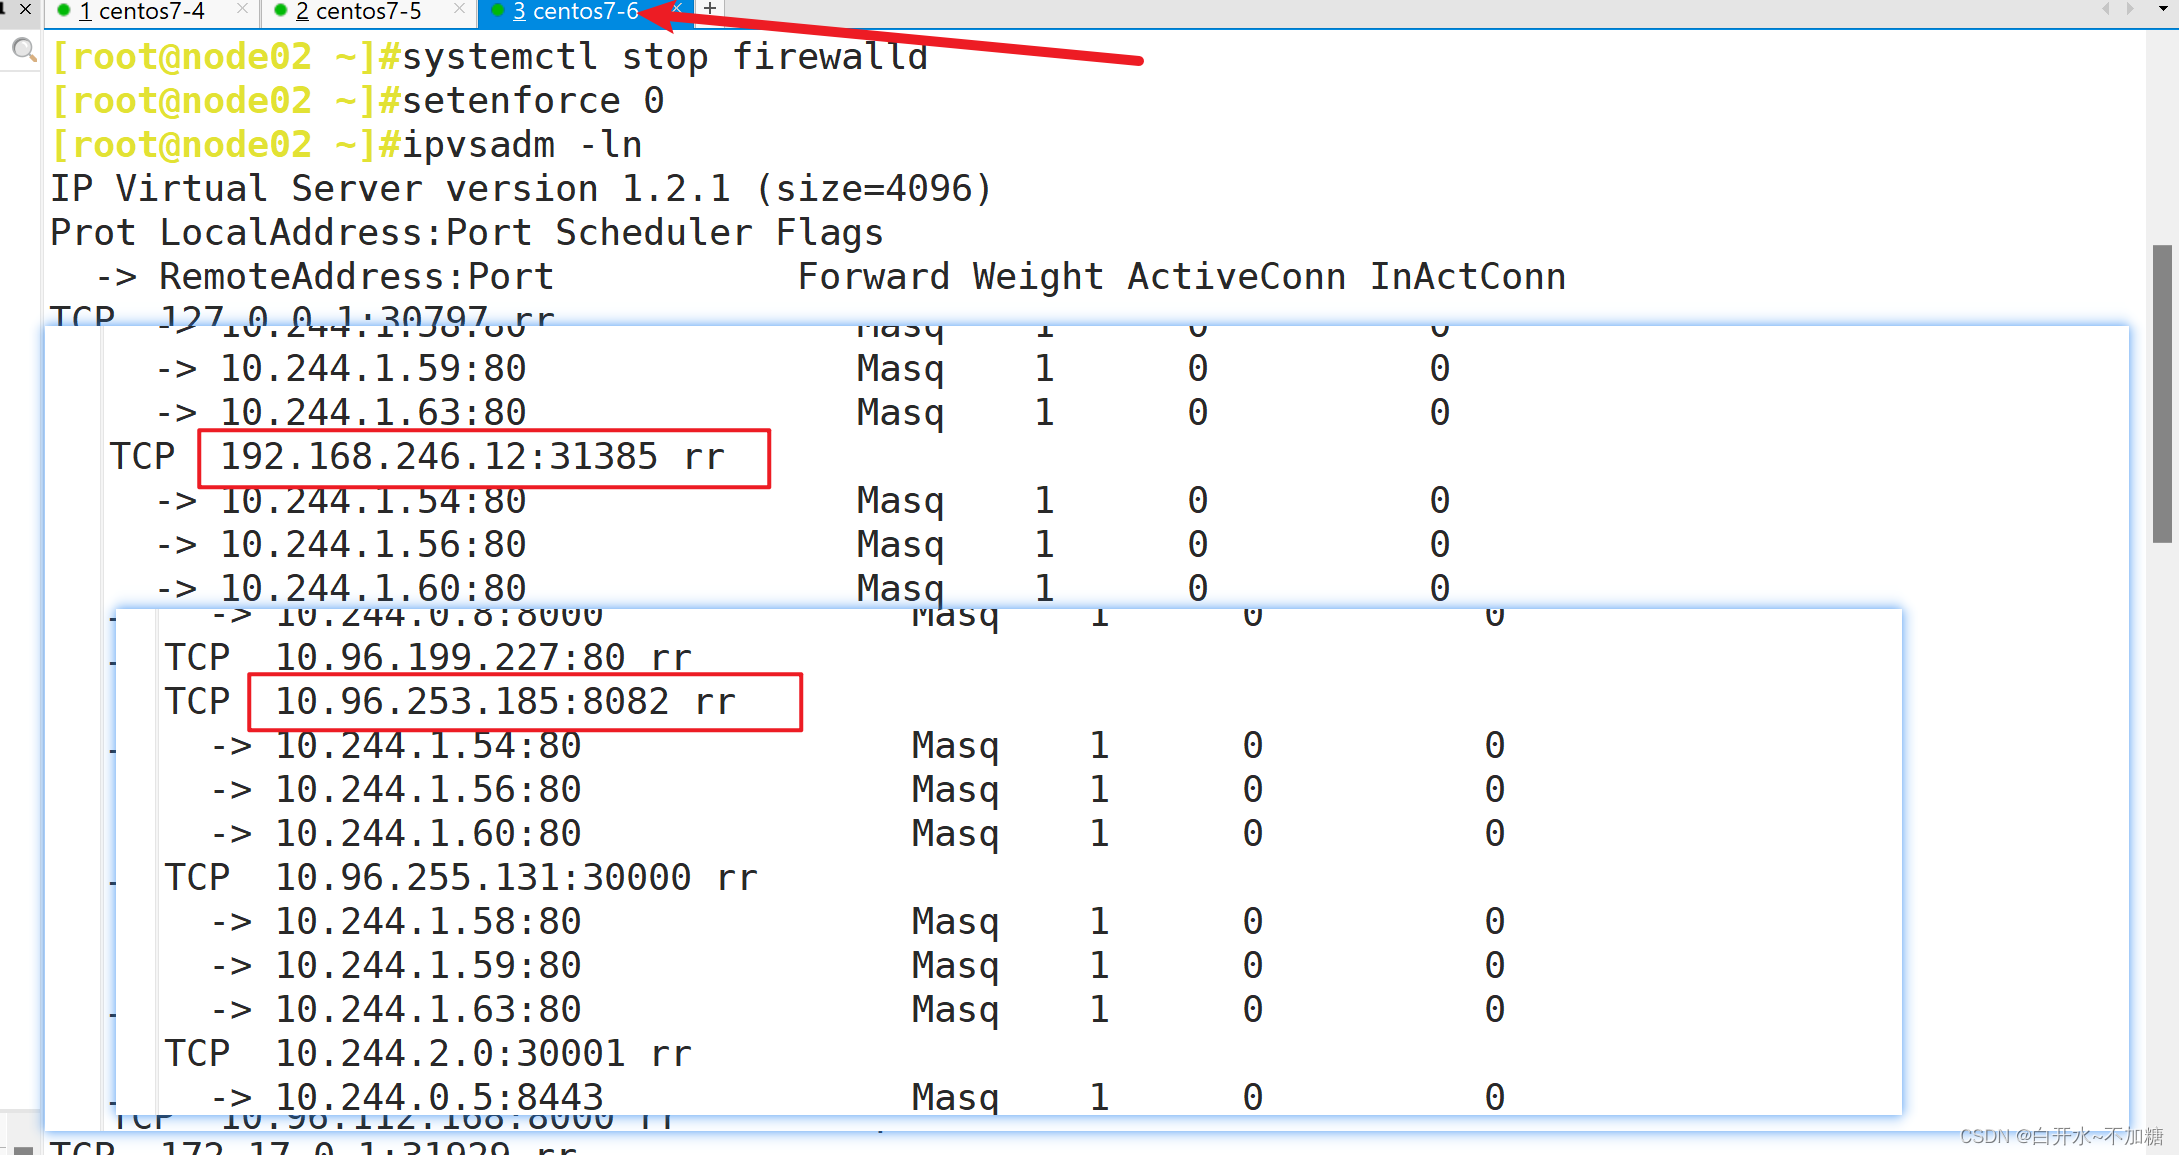Close the left panel with X icon
The height and width of the screenshot is (1155, 2179).
[x=26, y=9]
